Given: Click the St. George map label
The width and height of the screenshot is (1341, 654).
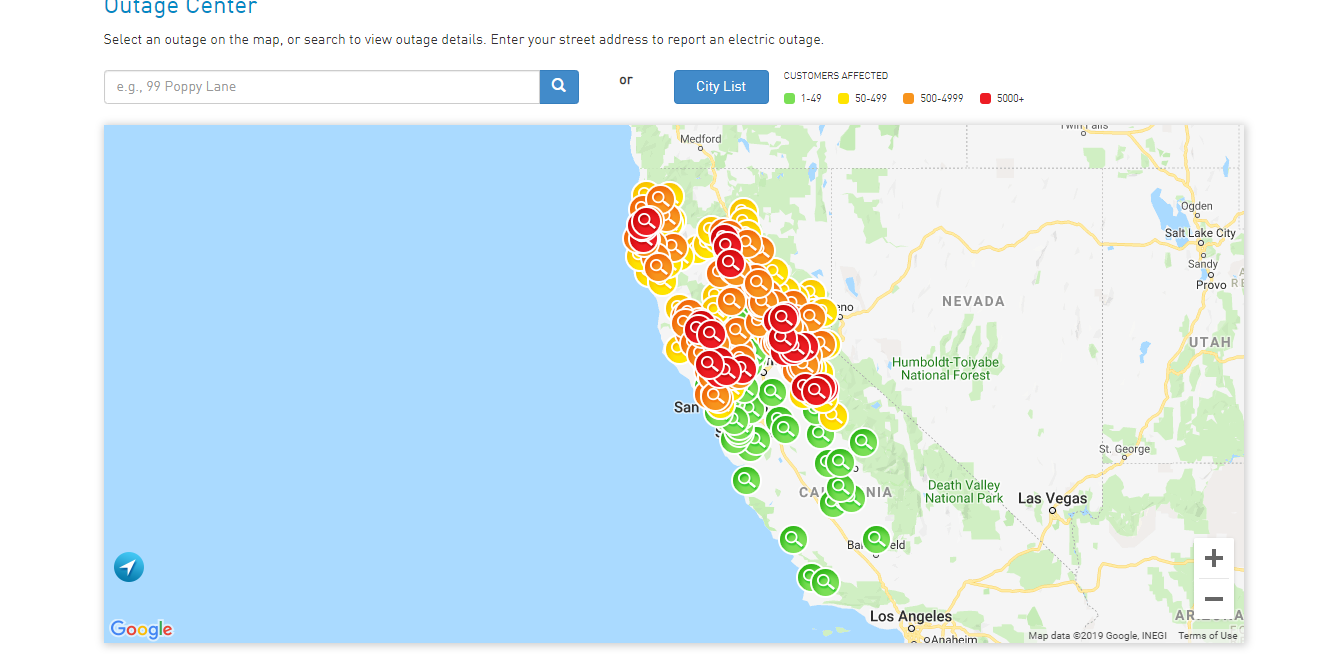Looking at the screenshot, I should (1125, 449).
